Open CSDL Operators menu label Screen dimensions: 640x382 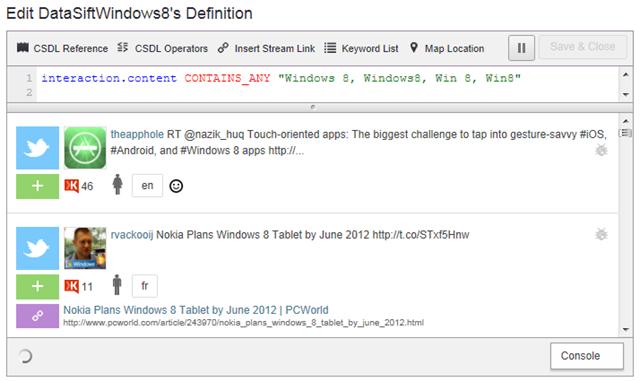[171, 49]
